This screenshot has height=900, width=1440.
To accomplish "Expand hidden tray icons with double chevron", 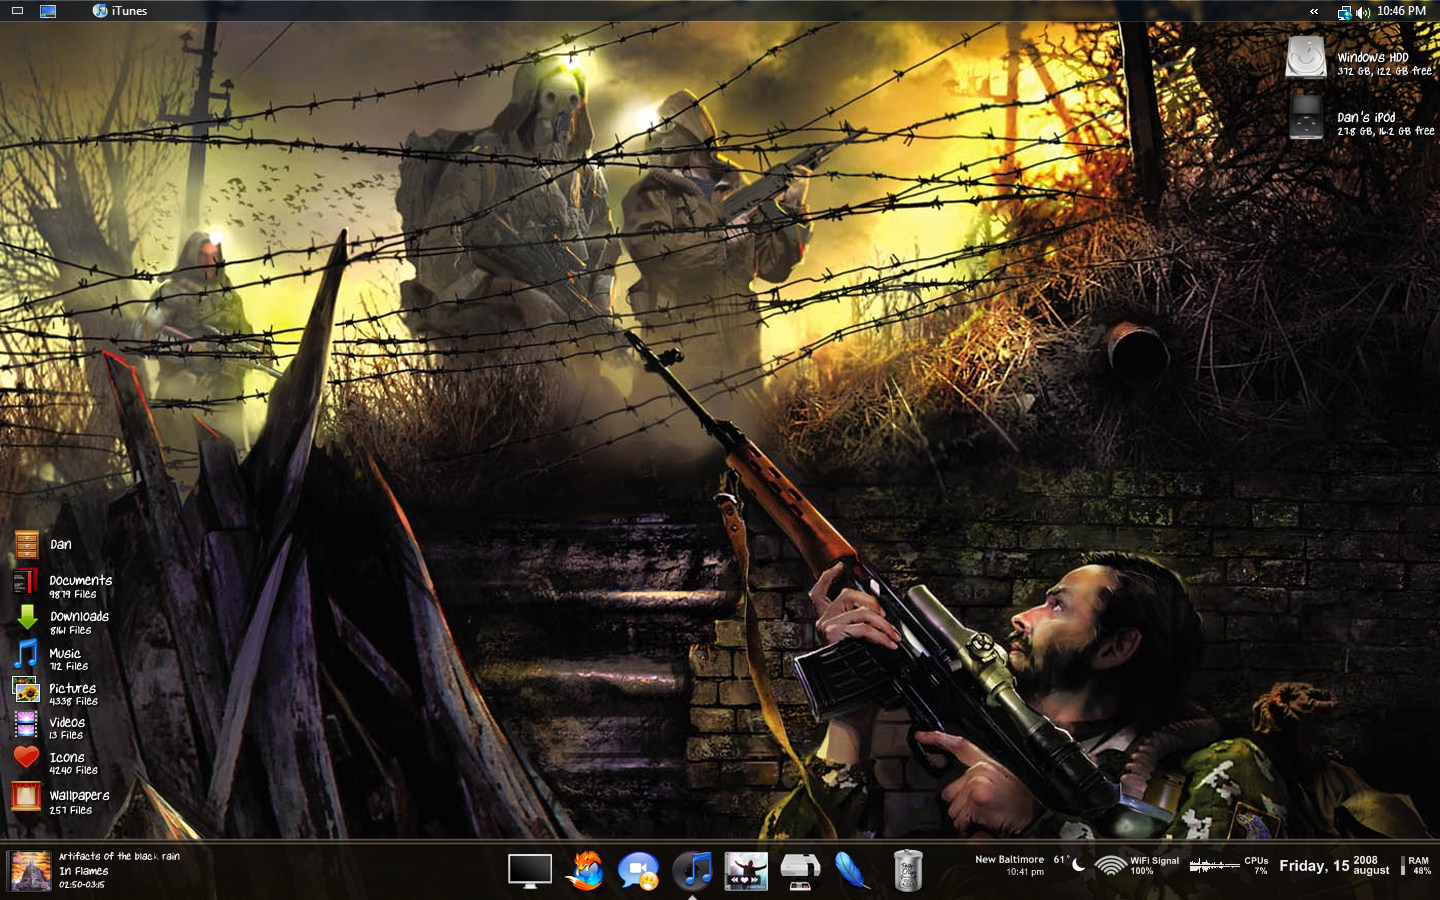I will pyautogui.click(x=1314, y=11).
